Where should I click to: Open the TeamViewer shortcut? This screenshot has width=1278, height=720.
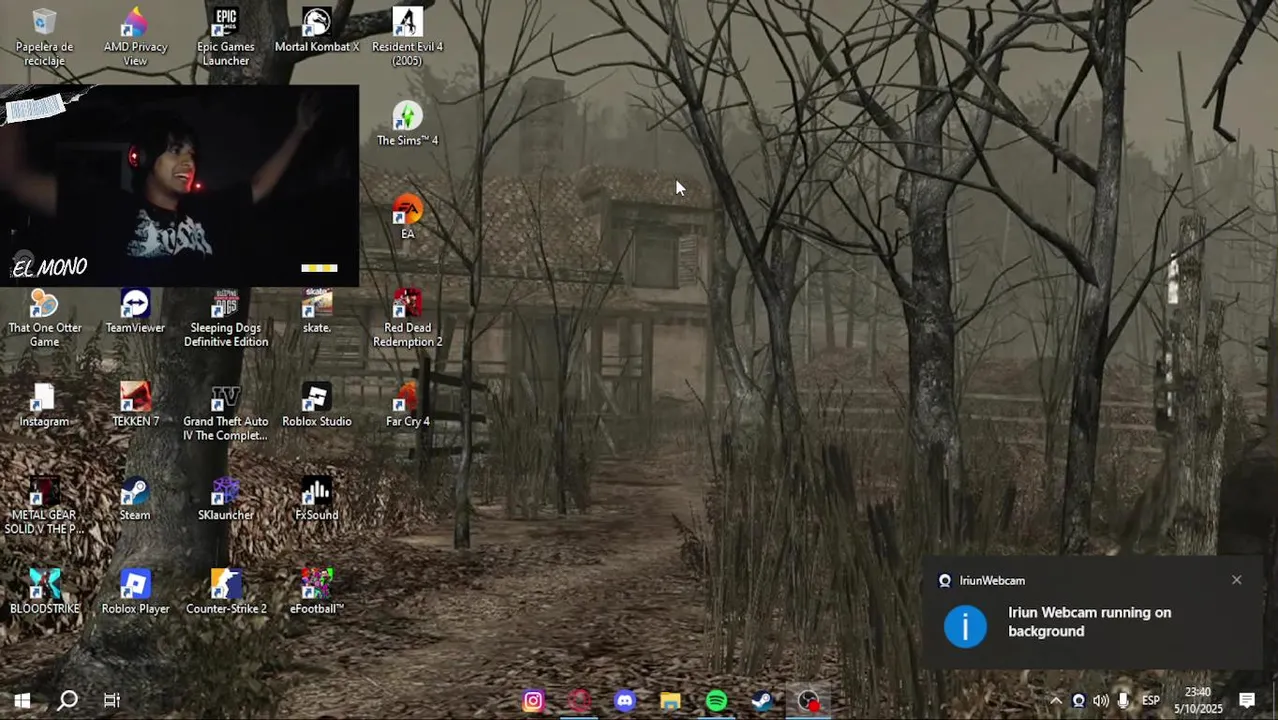(x=135, y=312)
